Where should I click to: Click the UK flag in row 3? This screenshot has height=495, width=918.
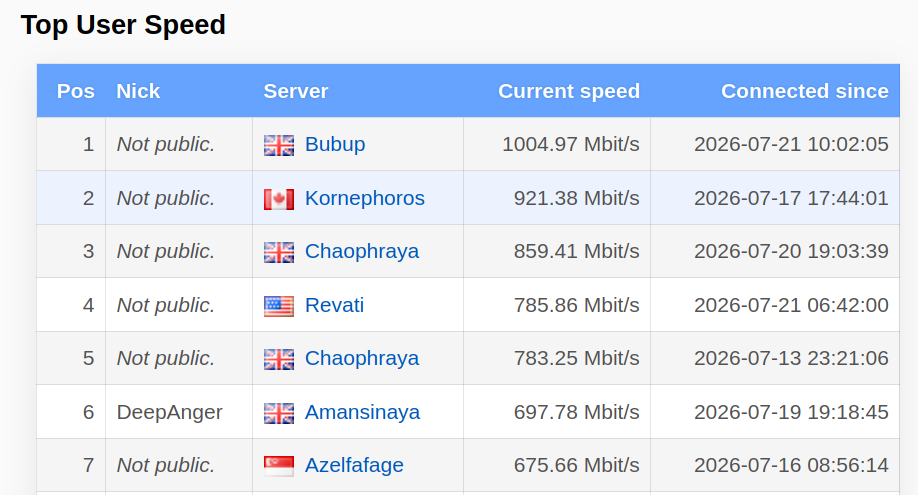click(279, 252)
